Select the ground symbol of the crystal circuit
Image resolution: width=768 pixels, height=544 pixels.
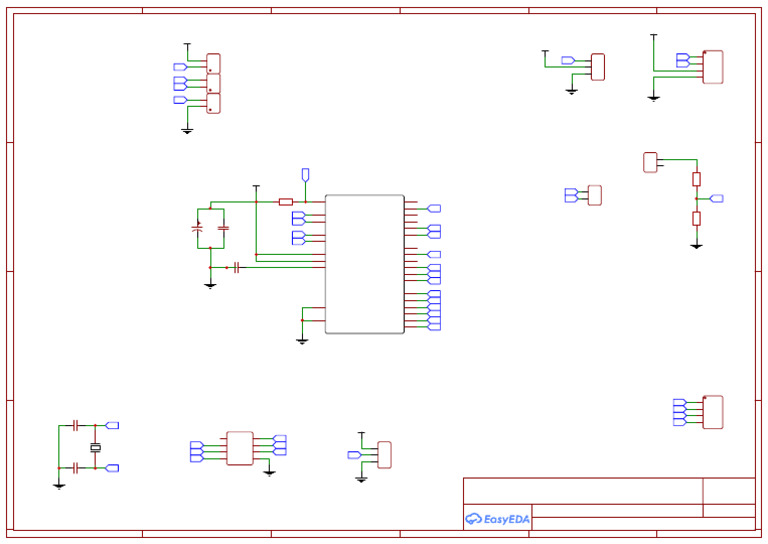[x=59, y=486]
